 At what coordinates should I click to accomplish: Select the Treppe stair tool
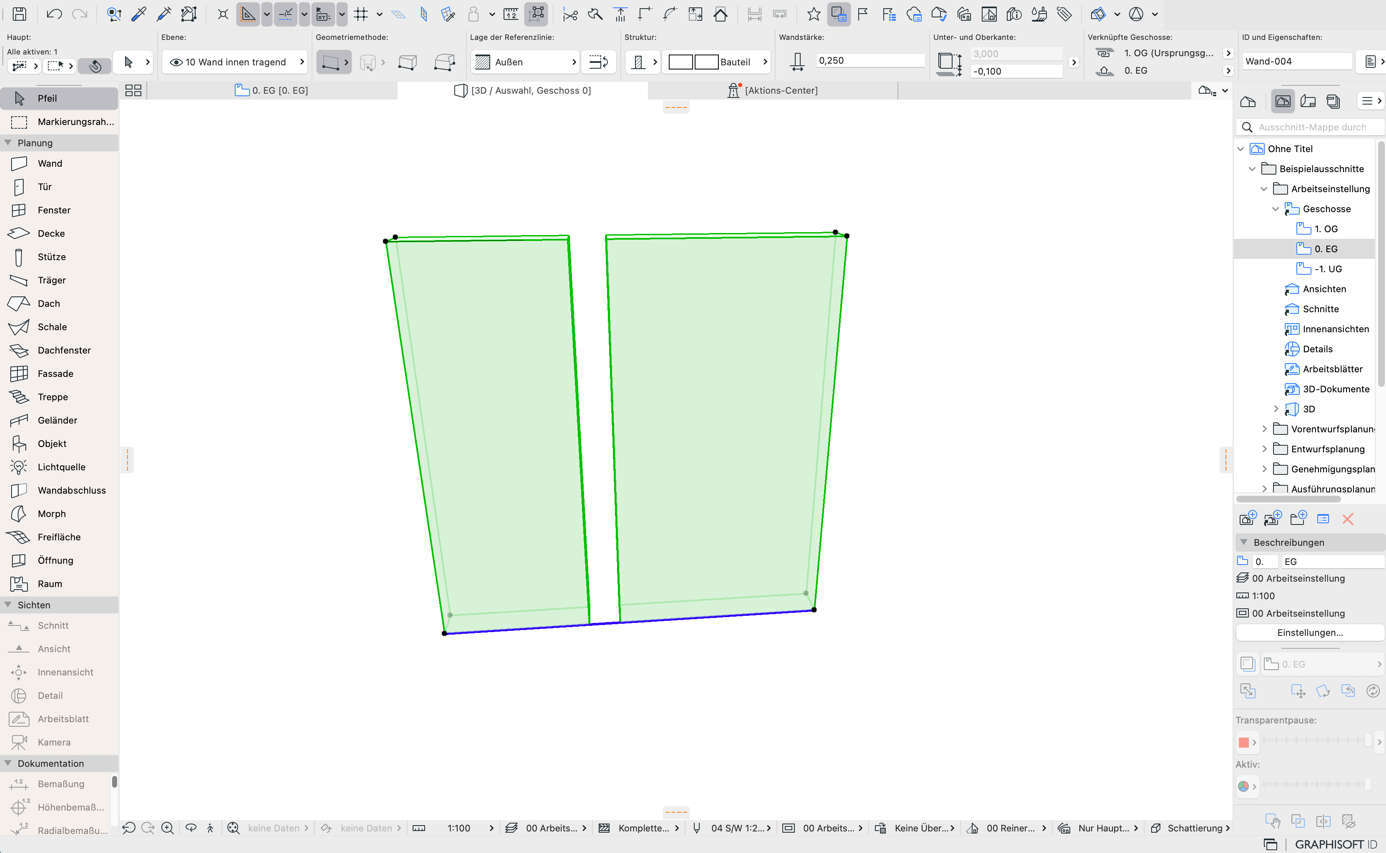pyautogui.click(x=59, y=397)
